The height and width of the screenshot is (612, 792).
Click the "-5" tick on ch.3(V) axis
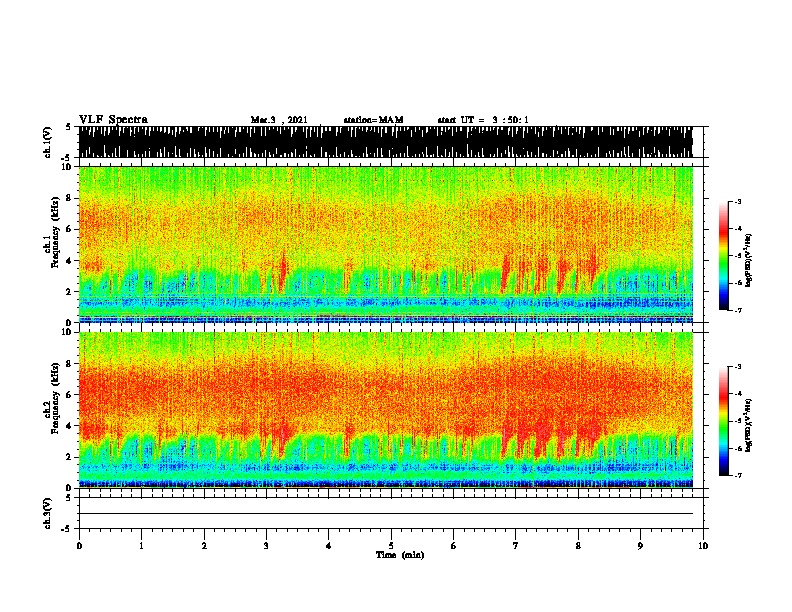(67, 529)
